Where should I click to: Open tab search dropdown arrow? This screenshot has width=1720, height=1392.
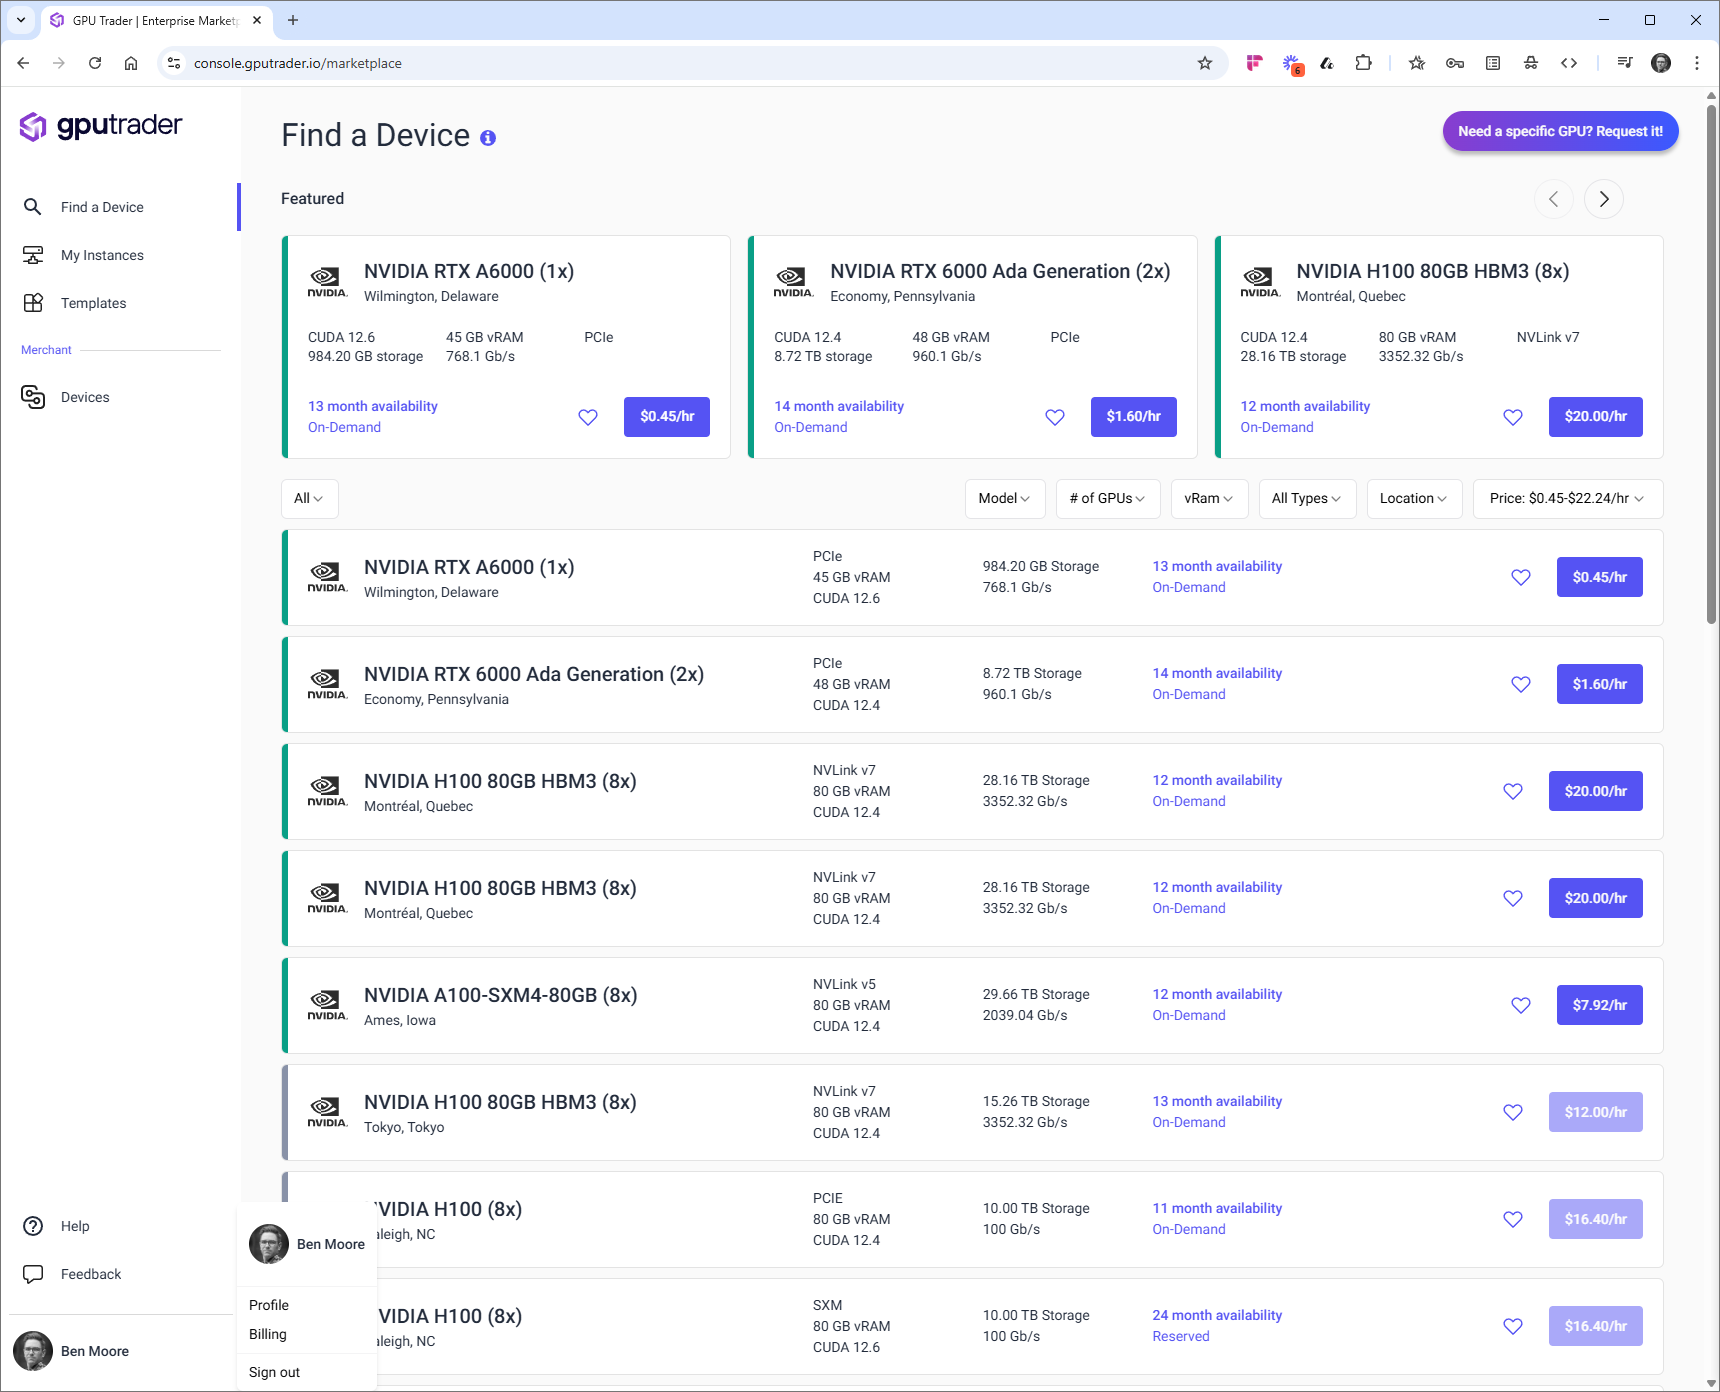coord(21,20)
